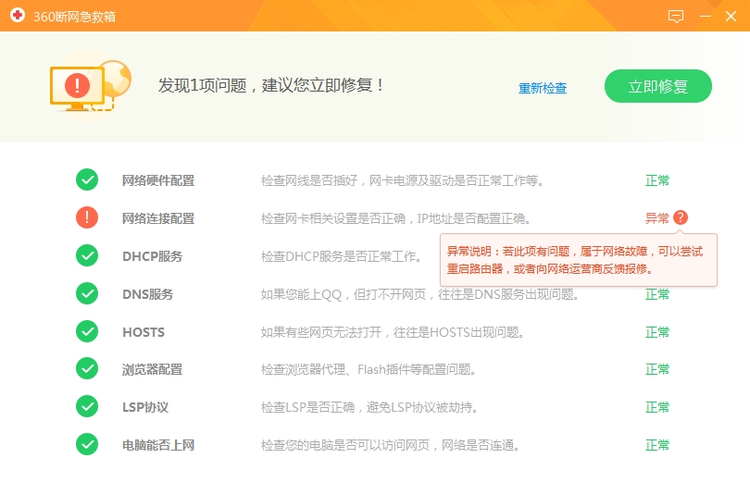Select the 网络连接配置 item label
Image resolution: width=750 pixels, height=495 pixels.
click(x=158, y=218)
